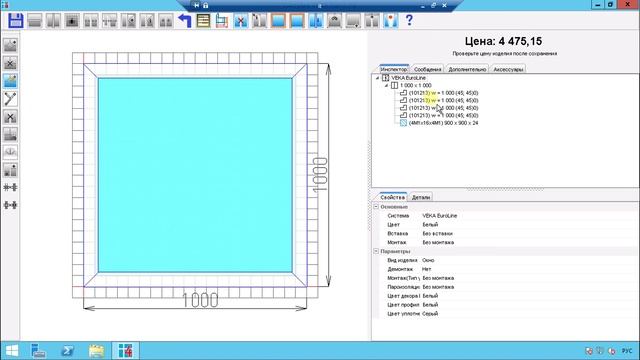This screenshot has height=360, width=640.
Task: Collapse the Основные property group
Action: [x=376, y=207]
